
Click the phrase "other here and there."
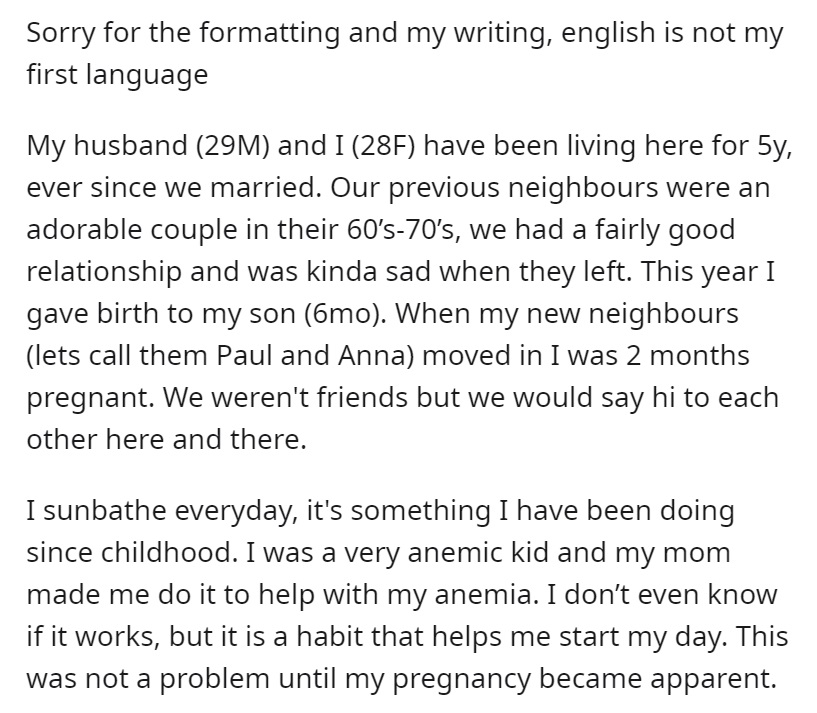[166, 440]
